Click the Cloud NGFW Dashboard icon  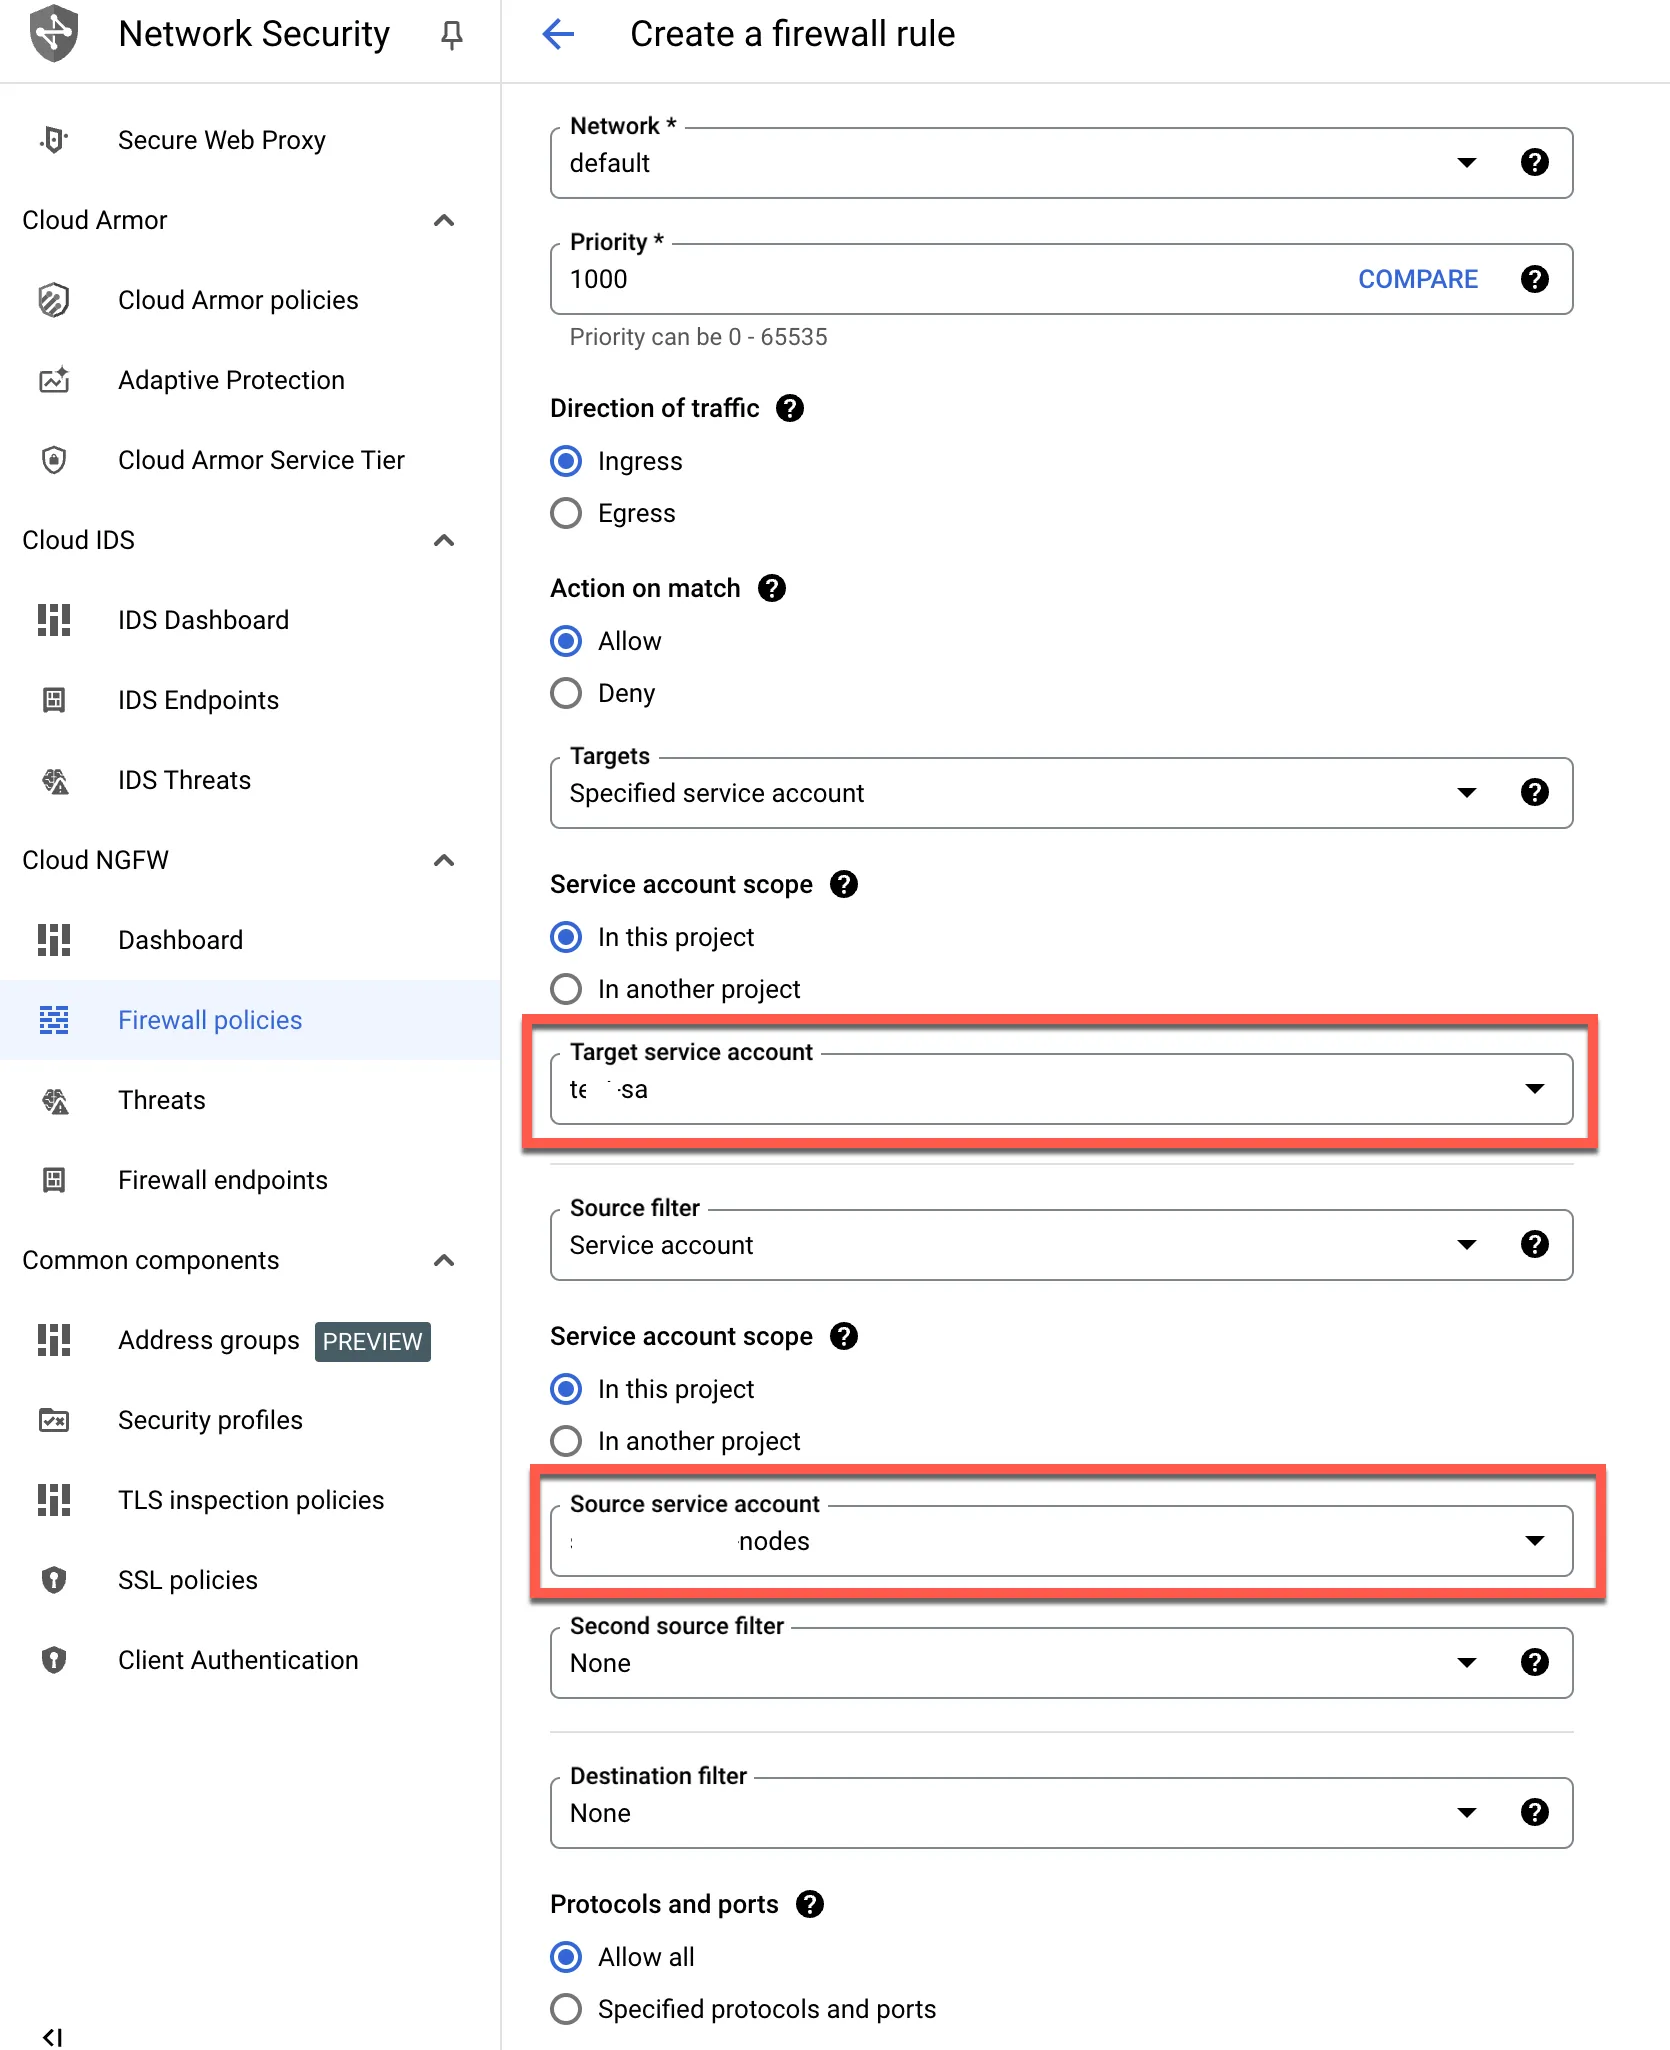point(54,940)
